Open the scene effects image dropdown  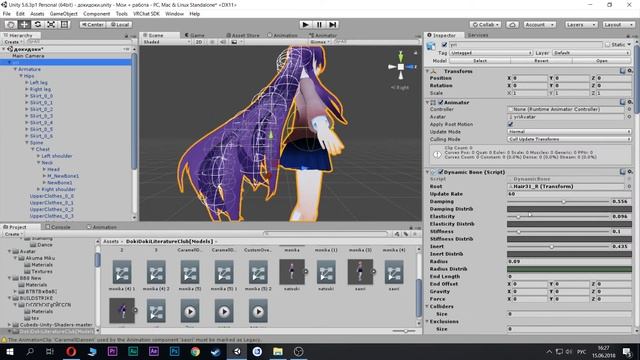point(236,42)
